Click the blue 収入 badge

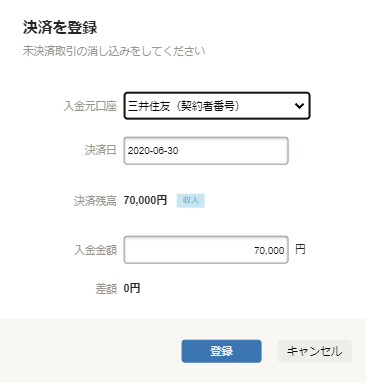190,200
